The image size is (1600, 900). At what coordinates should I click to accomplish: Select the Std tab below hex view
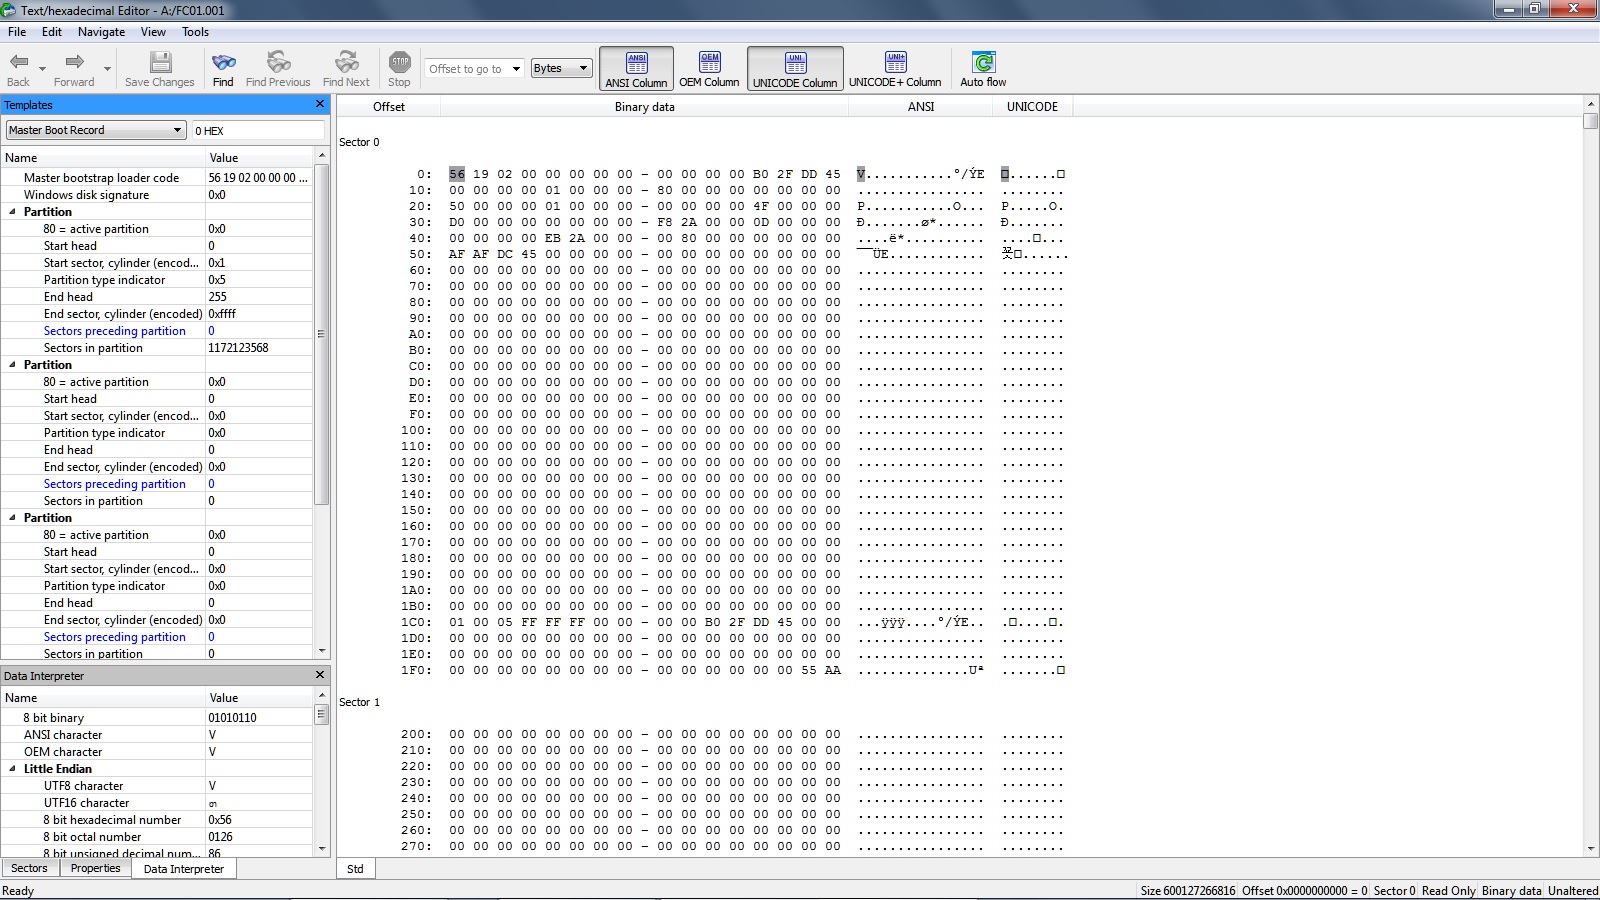355,869
